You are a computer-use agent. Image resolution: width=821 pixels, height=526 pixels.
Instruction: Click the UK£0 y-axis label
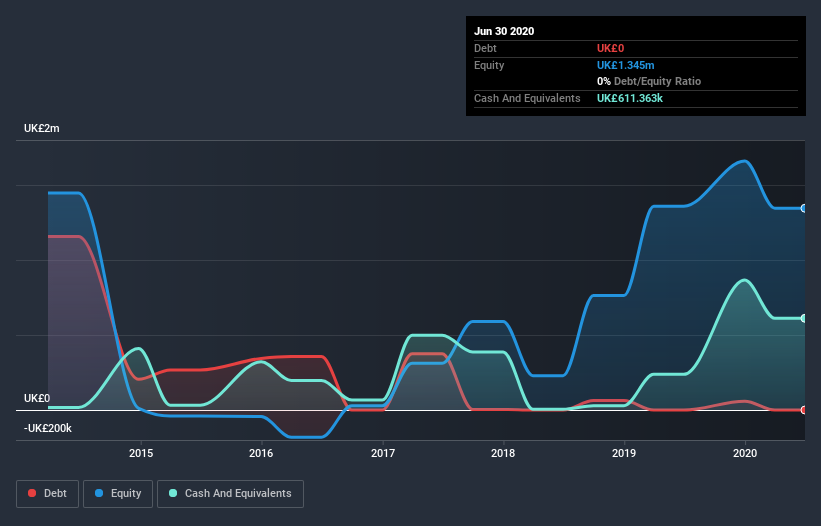pos(37,398)
